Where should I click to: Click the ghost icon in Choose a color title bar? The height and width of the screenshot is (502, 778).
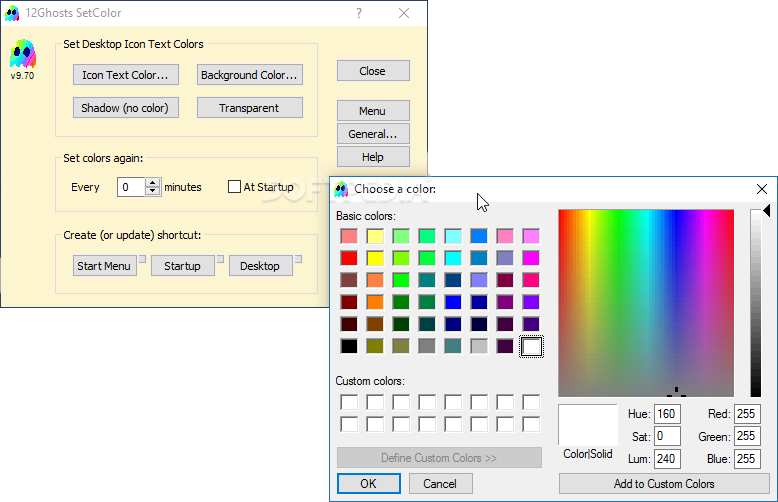(x=341, y=189)
